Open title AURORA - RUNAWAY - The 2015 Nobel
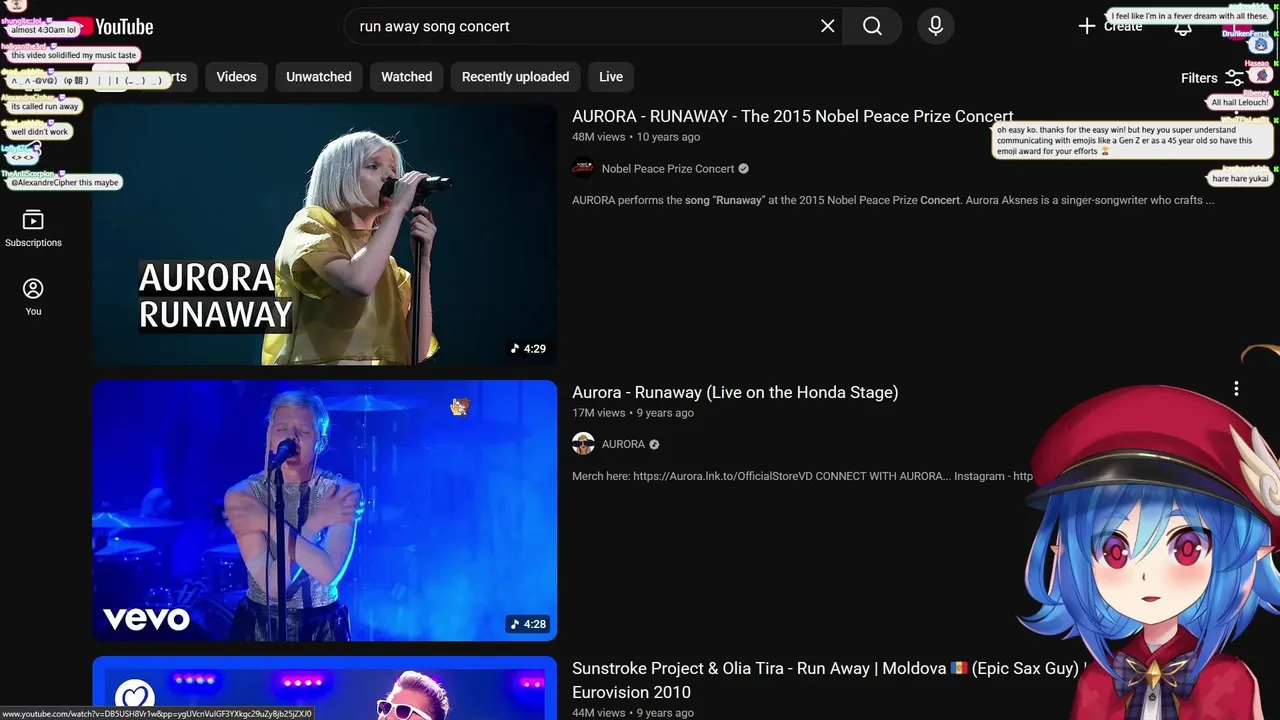The image size is (1280, 720). 793,116
